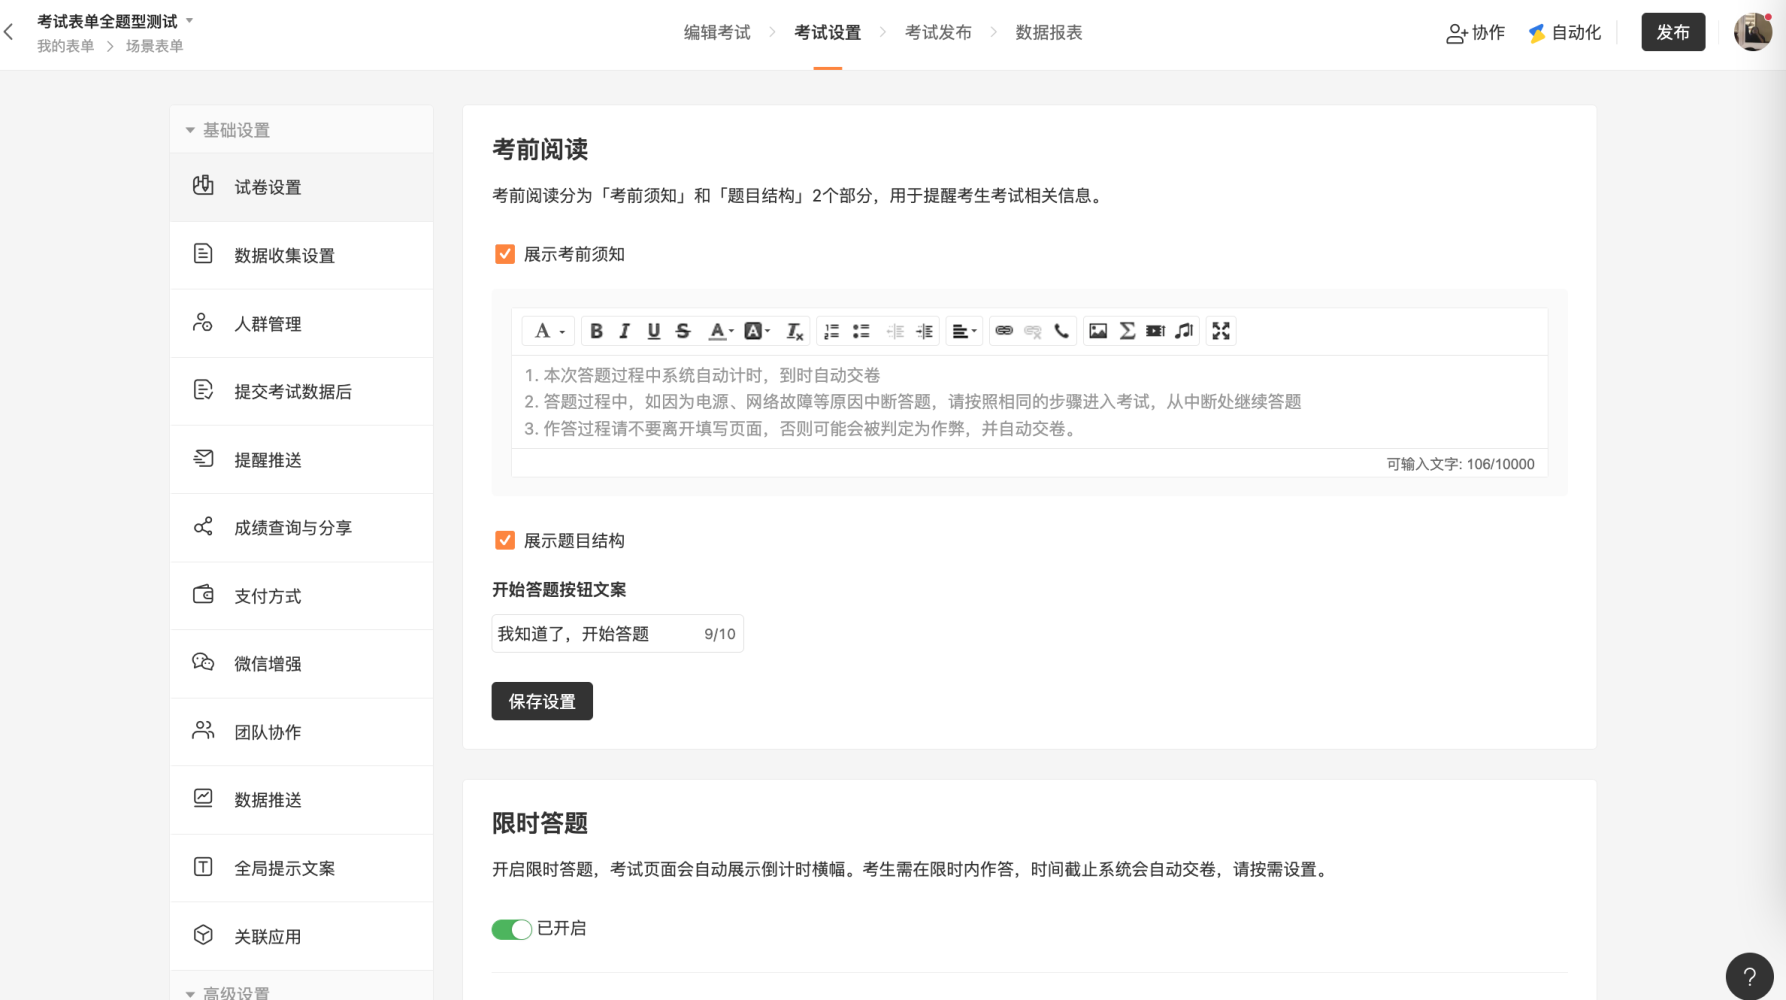Viewport: 1786px width, 1000px height.
Task: Open the 数据报表 step
Action: click(1049, 32)
